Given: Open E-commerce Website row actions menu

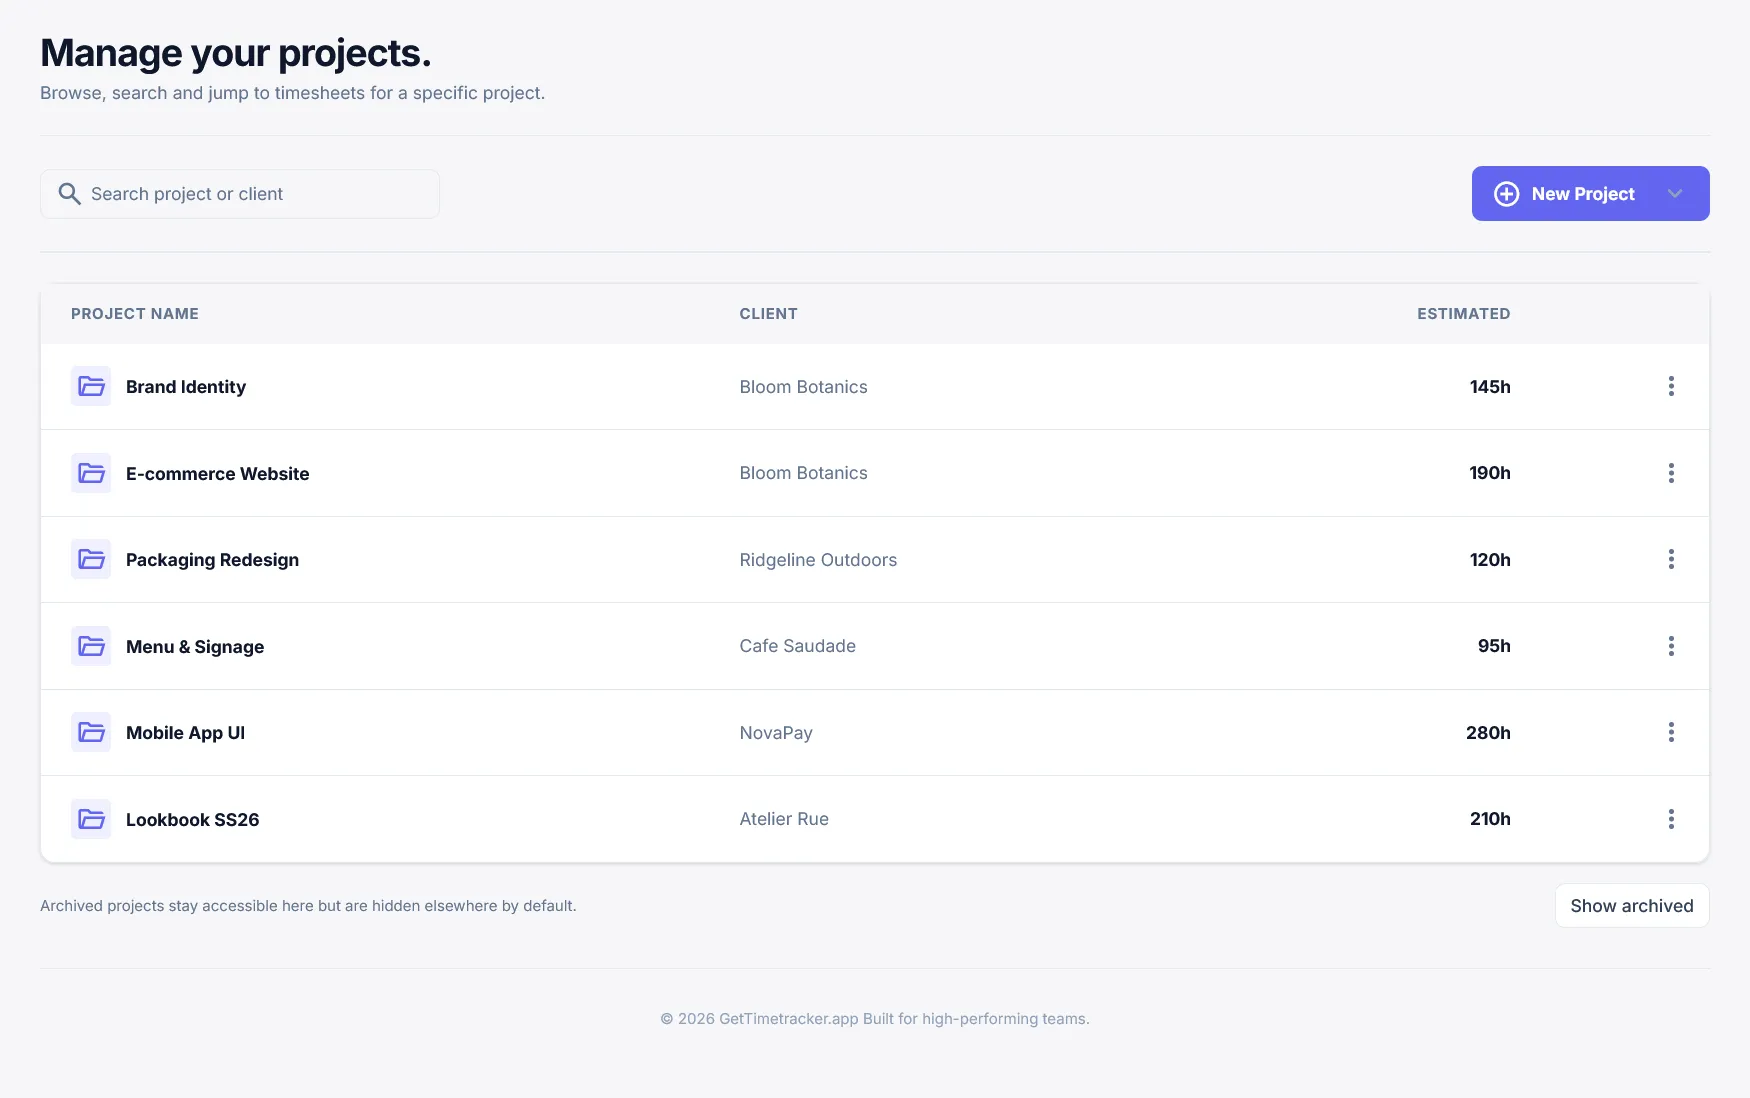Looking at the screenshot, I should [1671, 473].
